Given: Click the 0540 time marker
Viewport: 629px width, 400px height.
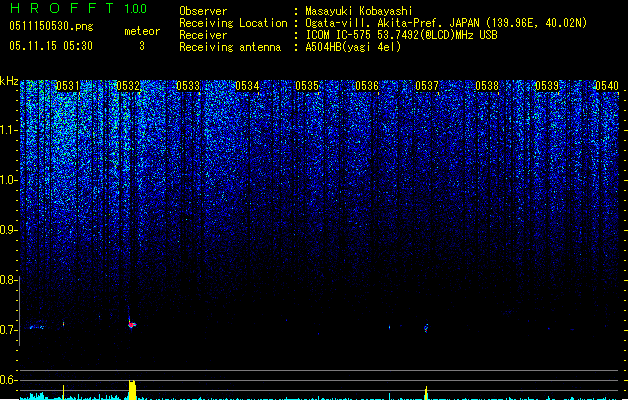Looking at the screenshot, I should coord(607,86).
